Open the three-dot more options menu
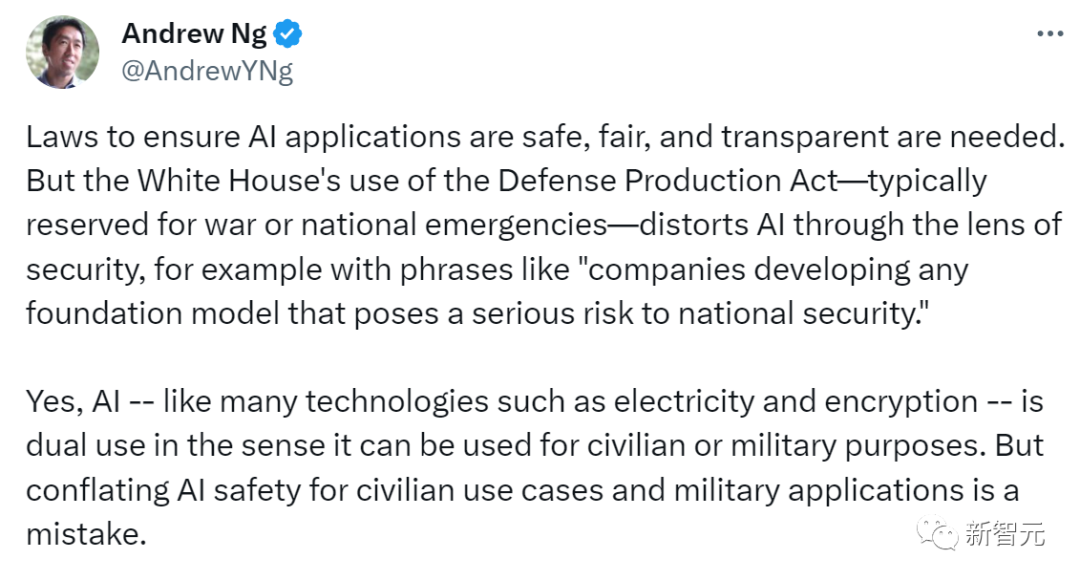The height and width of the screenshot is (581, 1080). (x=1050, y=34)
